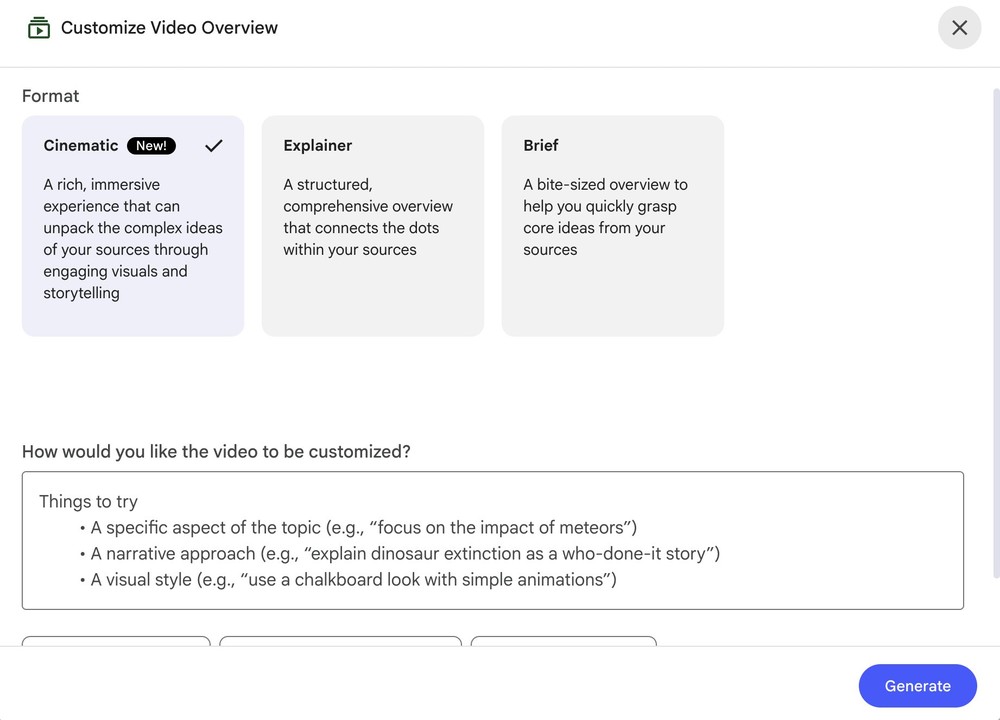Close the Customize Video Overview dialog
1000x720 pixels.
point(959,28)
